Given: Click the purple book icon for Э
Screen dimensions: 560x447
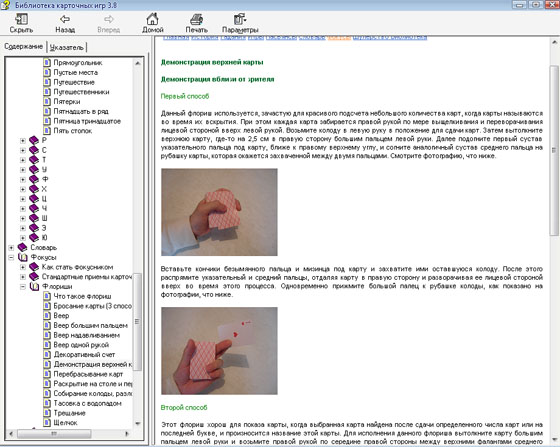Looking at the screenshot, I should coord(34,228).
